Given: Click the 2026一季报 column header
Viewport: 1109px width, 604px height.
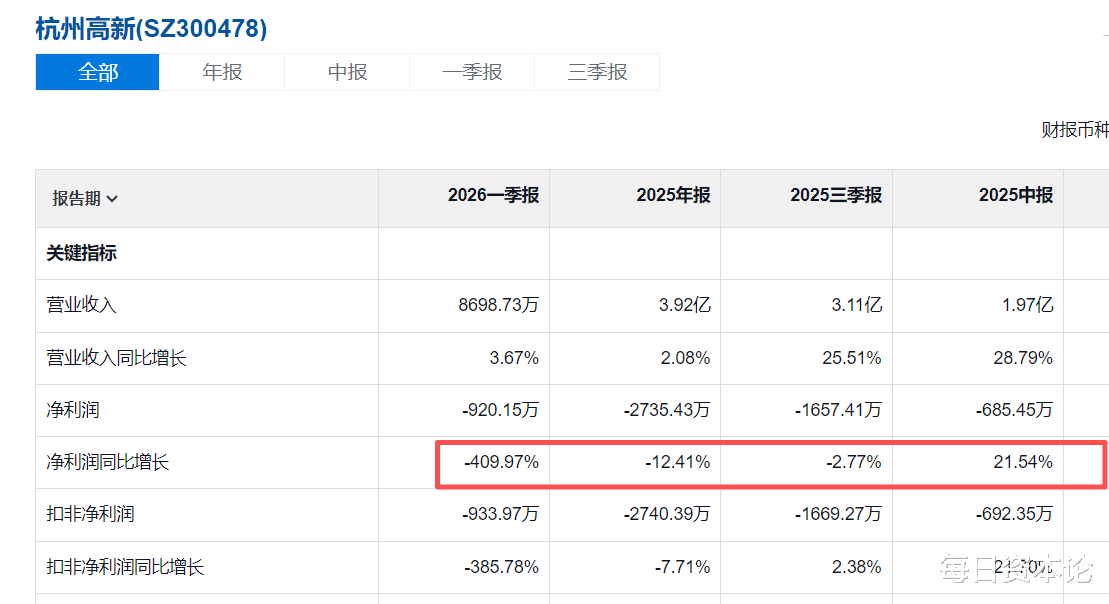Looking at the screenshot, I should (493, 195).
